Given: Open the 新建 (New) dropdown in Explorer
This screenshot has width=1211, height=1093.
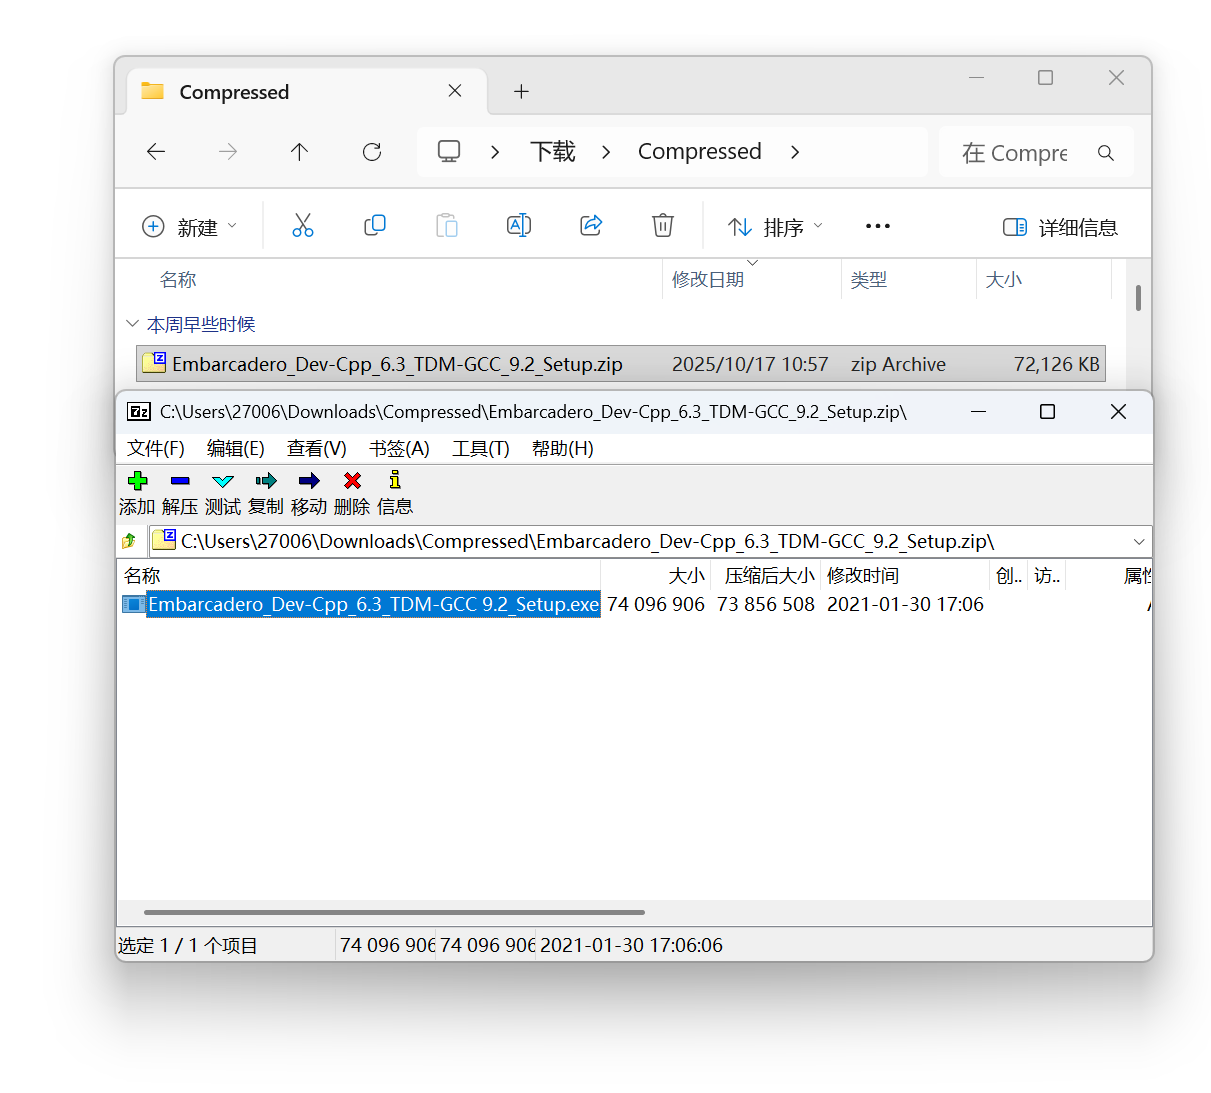Looking at the screenshot, I should coord(190,227).
